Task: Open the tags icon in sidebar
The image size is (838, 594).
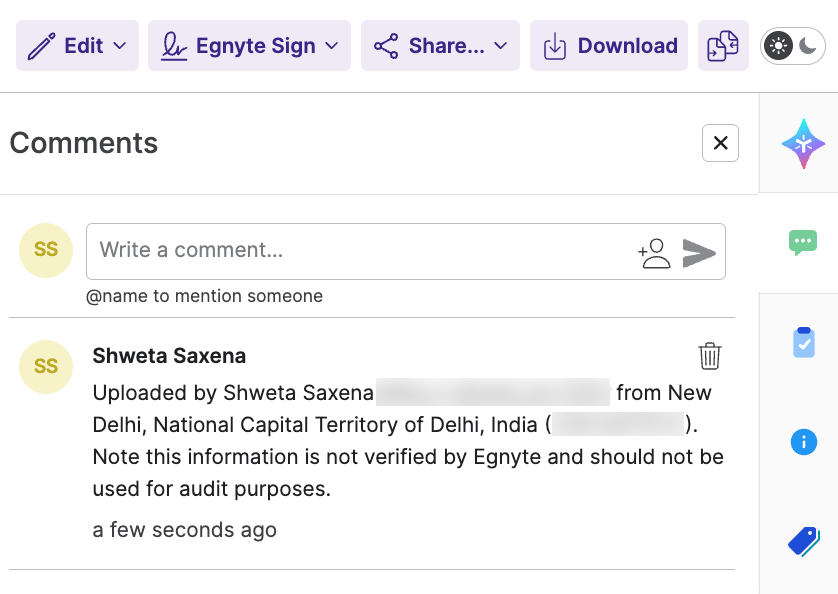Action: [x=803, y=542]
